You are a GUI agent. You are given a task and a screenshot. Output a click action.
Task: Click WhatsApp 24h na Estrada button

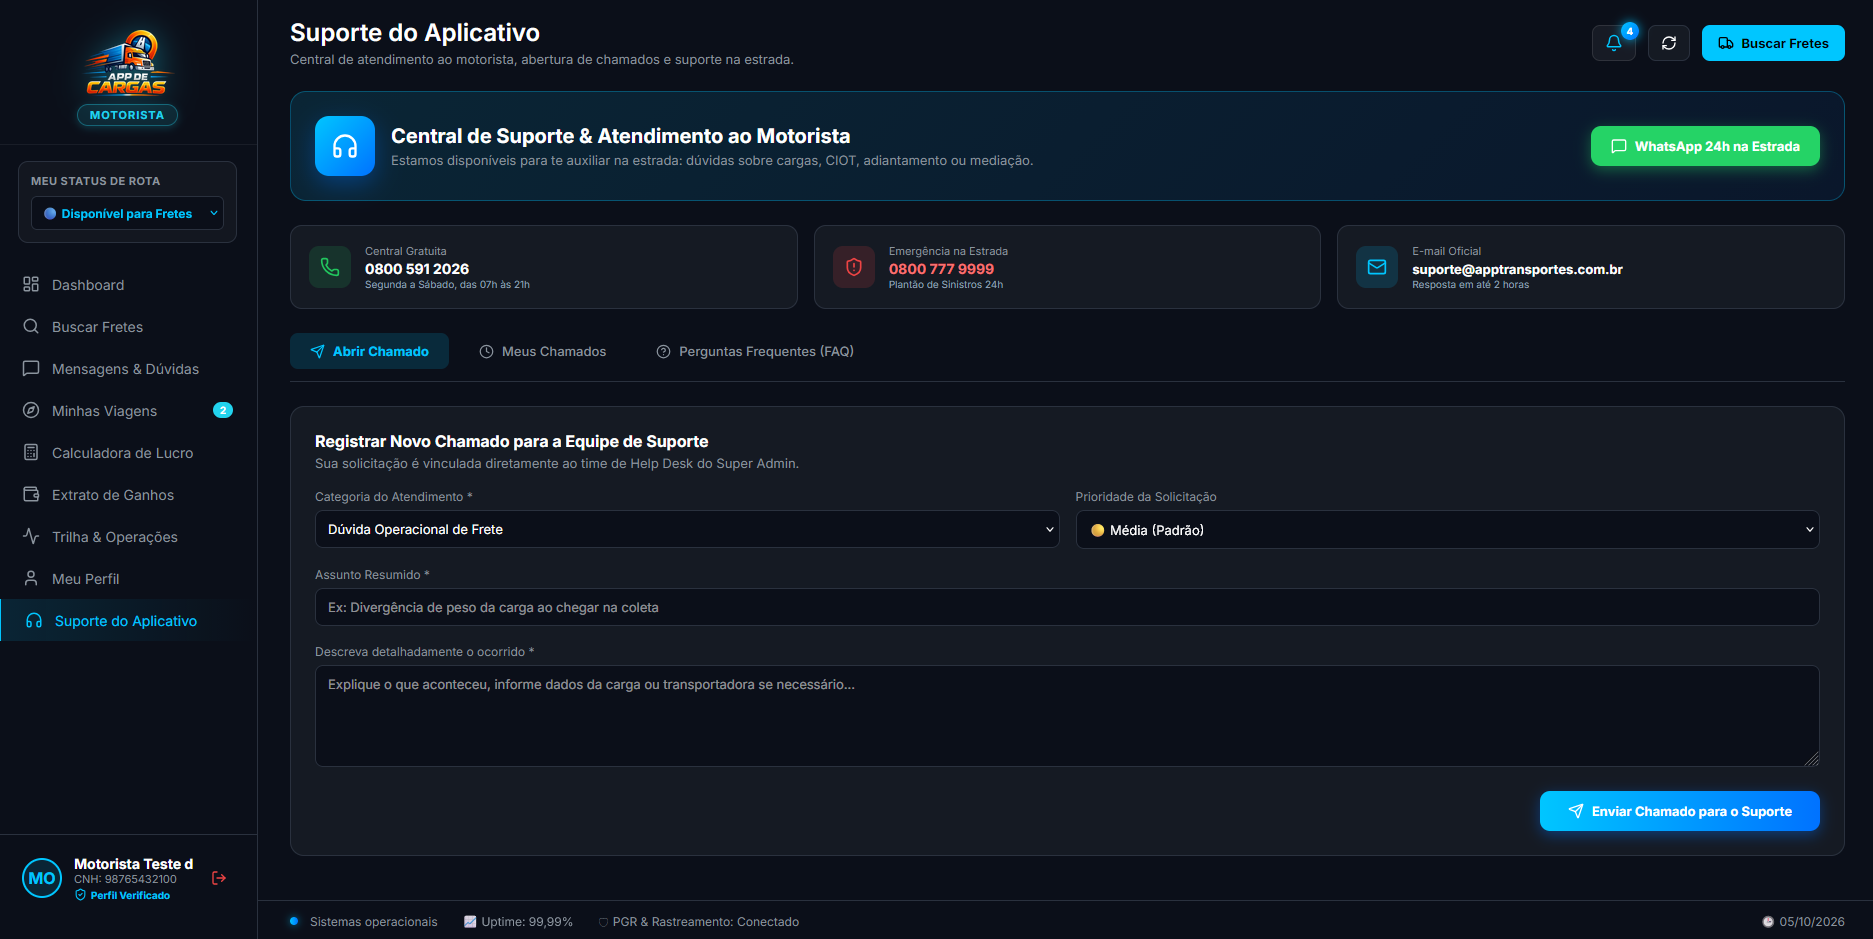pos(1705,146)
